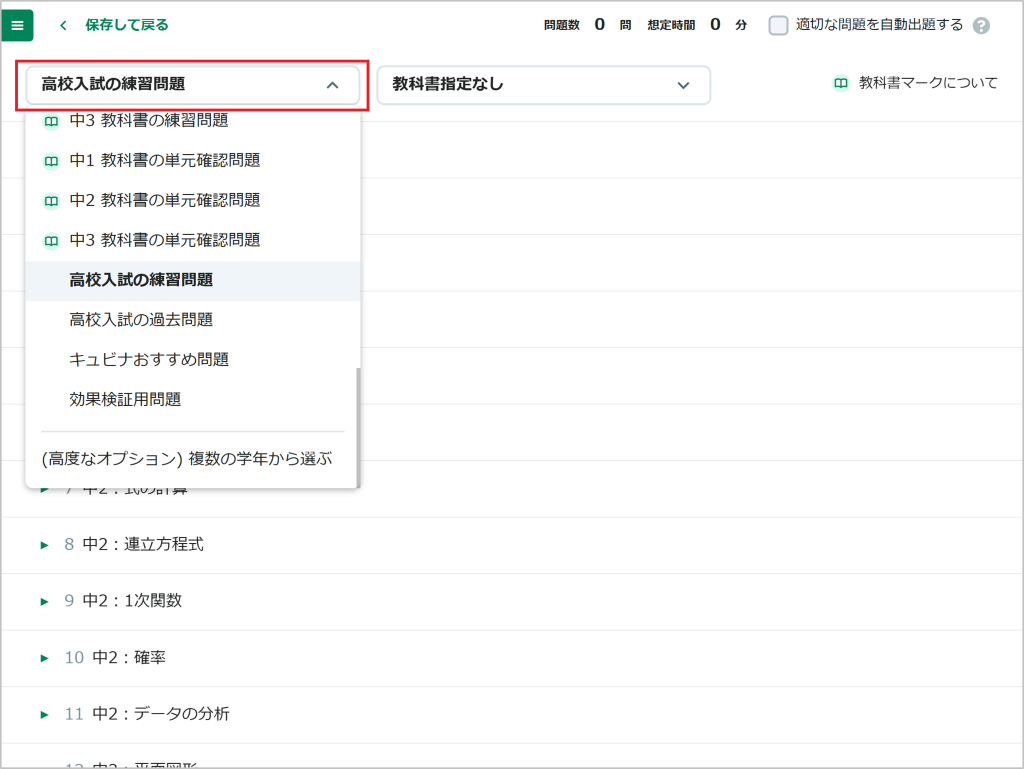This screenshot has height=769, width=1024.
Task: Click the dropdown list scrollbar
Action: coord(358,428)
